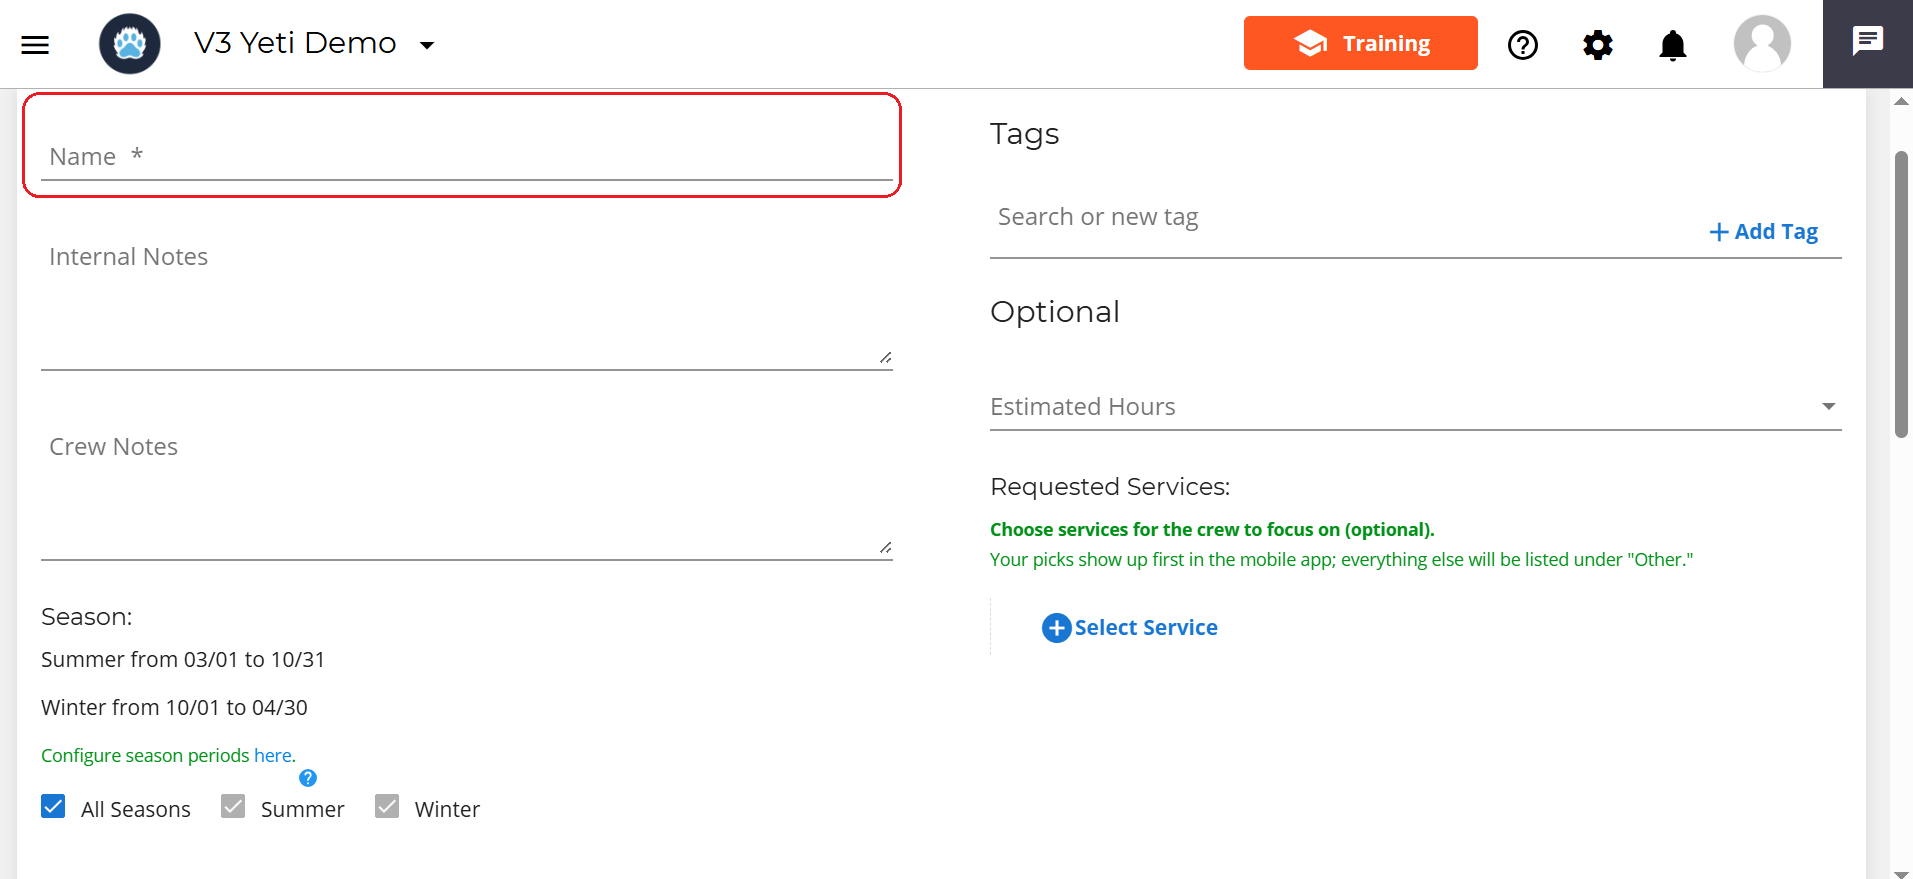Image resolution: width=1913 pixels, height=879 pixels.
Task: Toggle the Winter checkbox
Action: pyautogui.click(x=387, y=806)
